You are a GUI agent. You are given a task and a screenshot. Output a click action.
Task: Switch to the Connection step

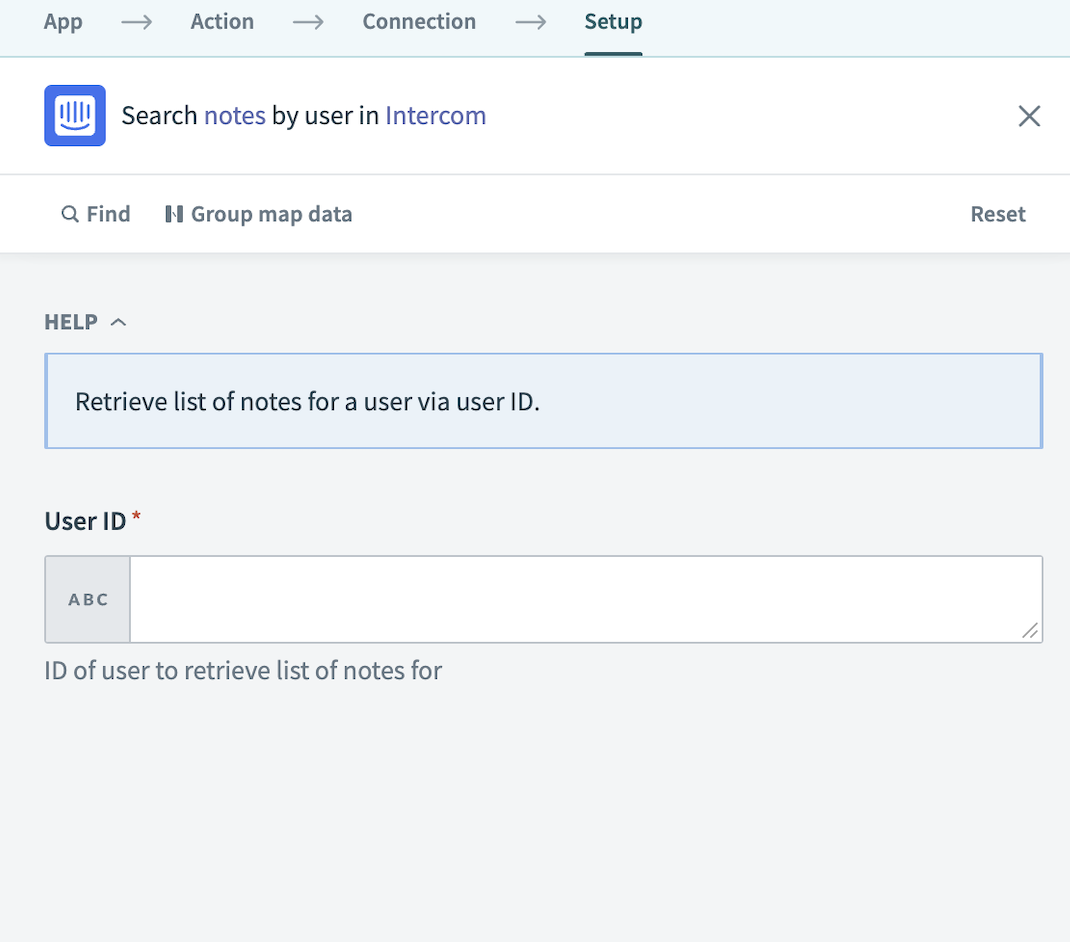[x=419, y=21]
